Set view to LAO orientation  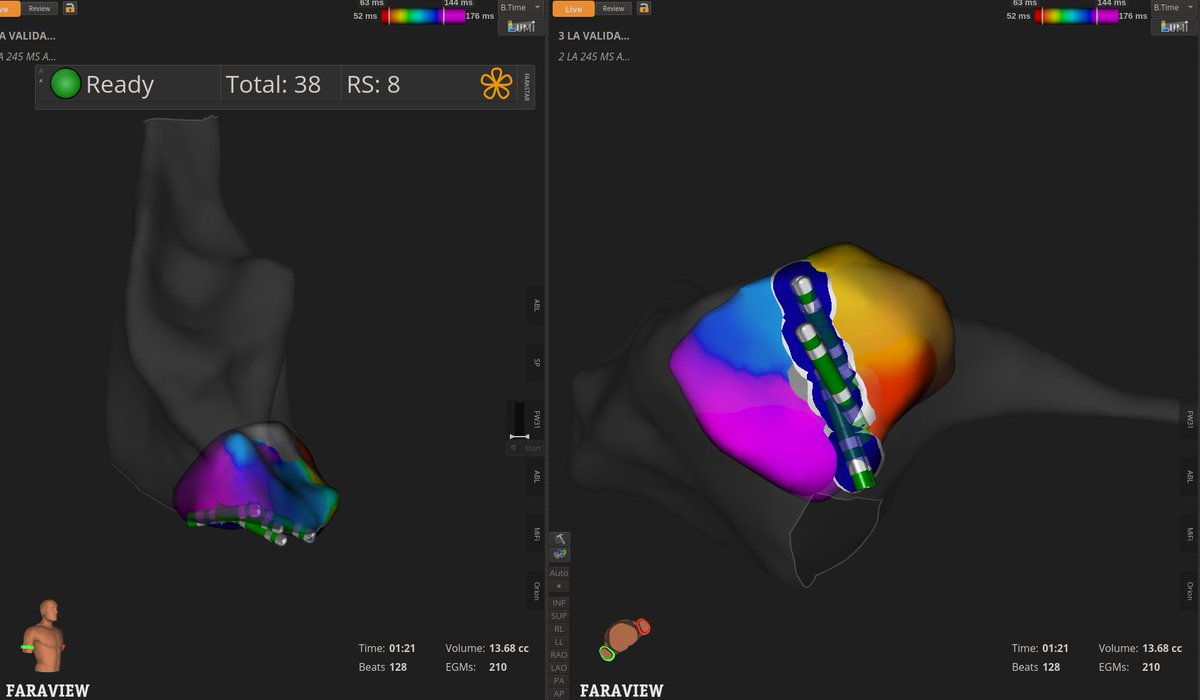[559, 668]
